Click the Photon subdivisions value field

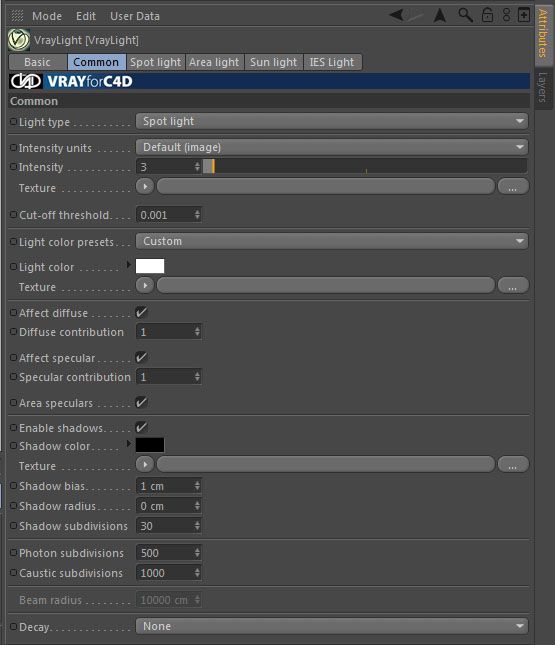click(165, 552)
